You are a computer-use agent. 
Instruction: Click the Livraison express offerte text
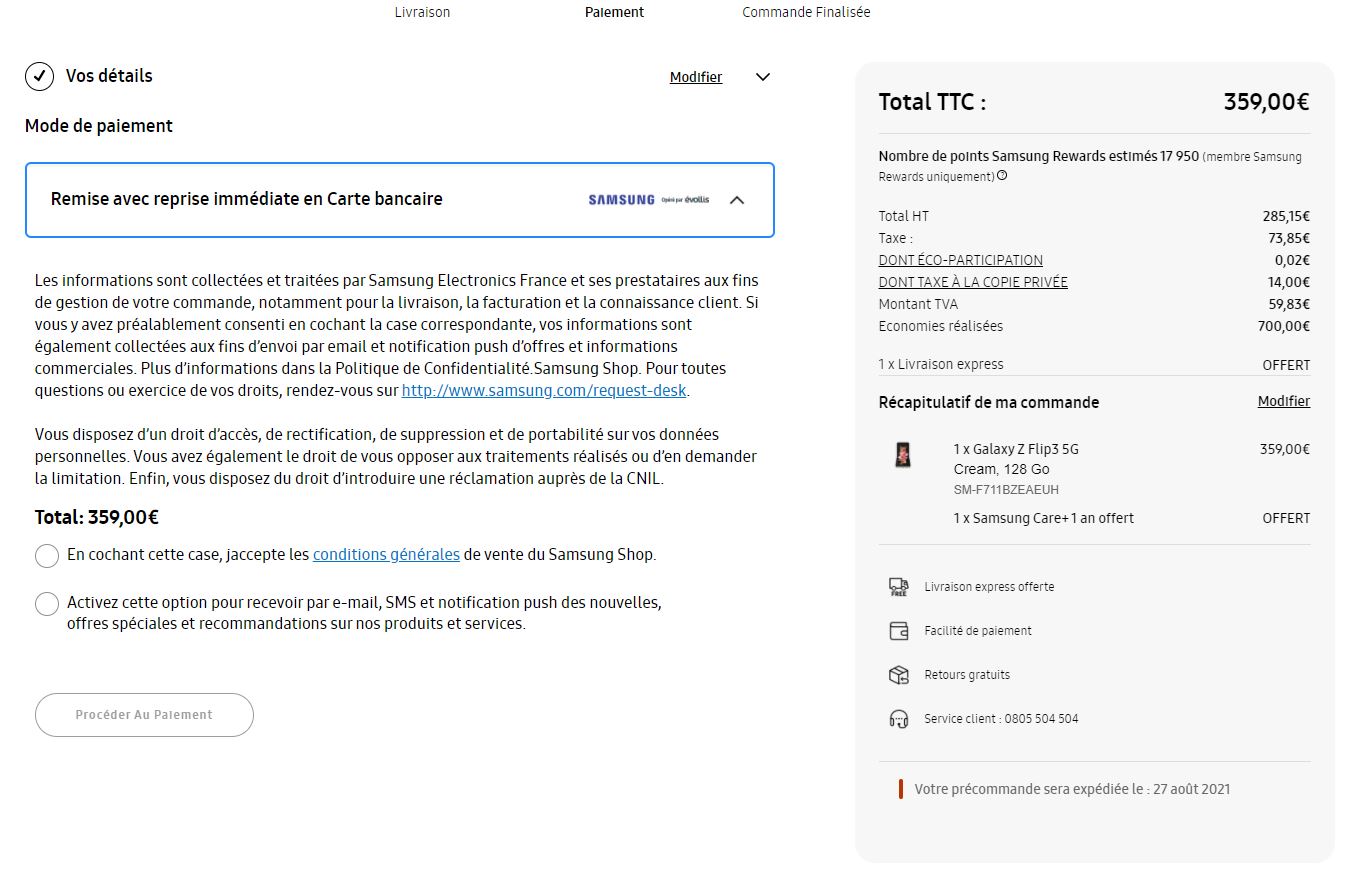[x=989, y=587]
